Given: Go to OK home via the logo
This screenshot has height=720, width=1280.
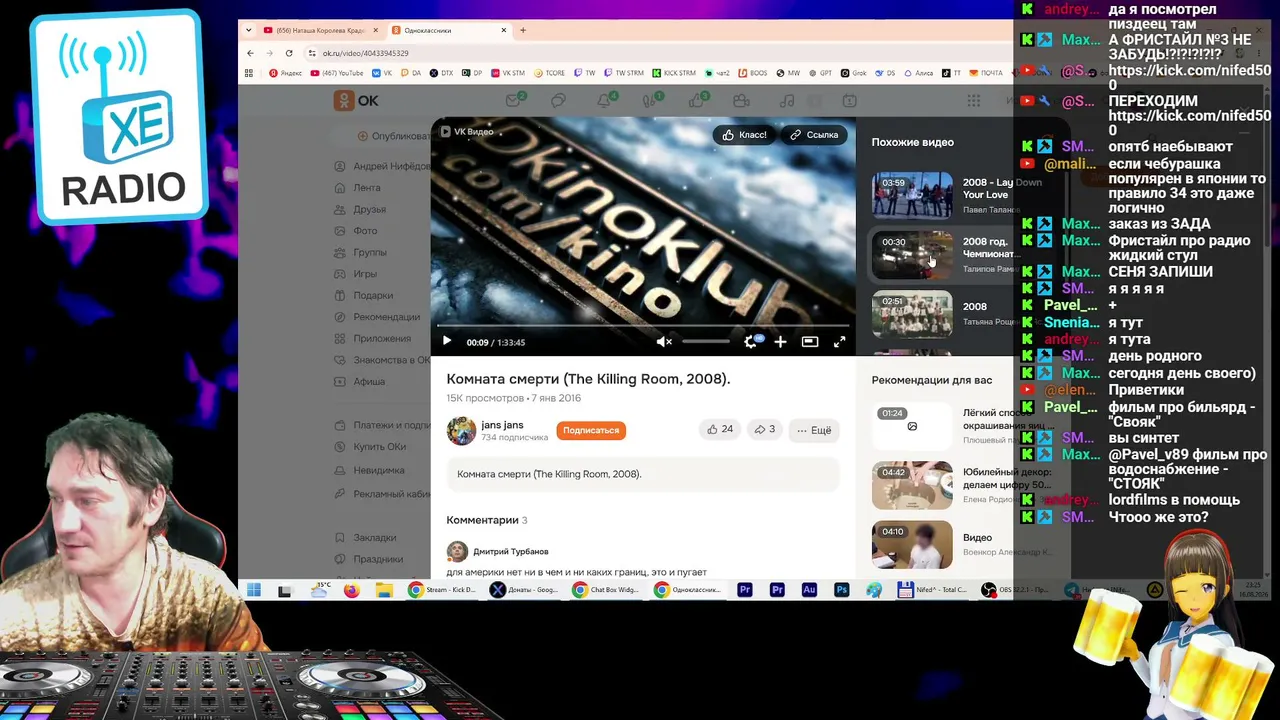Looking at the screenshot, I should (x=356, y=100).
